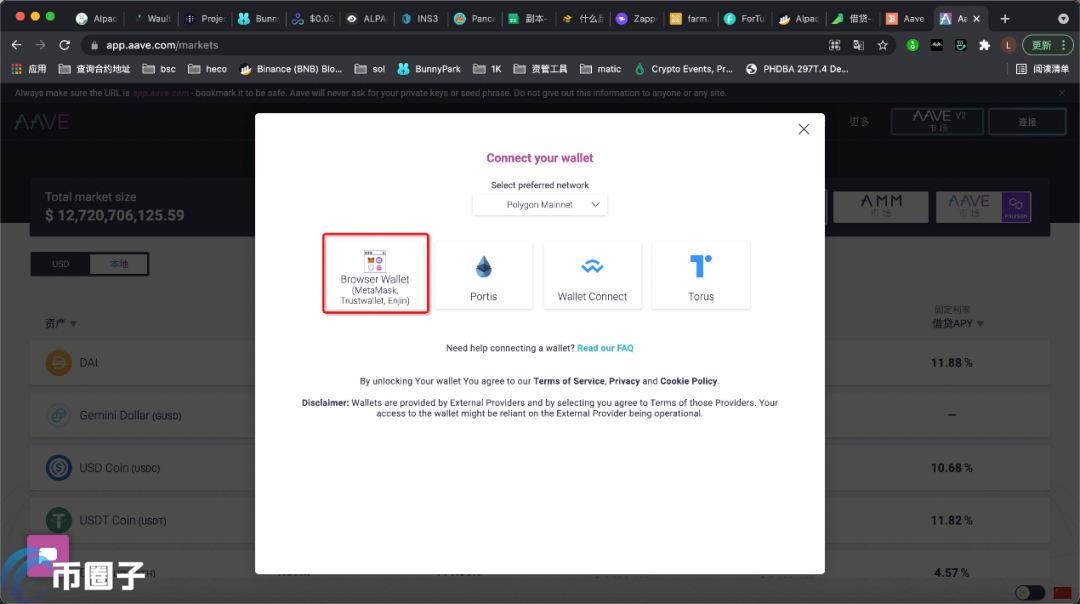
Task: Open the 应用 apps bookmark
Action: [29, 69]
